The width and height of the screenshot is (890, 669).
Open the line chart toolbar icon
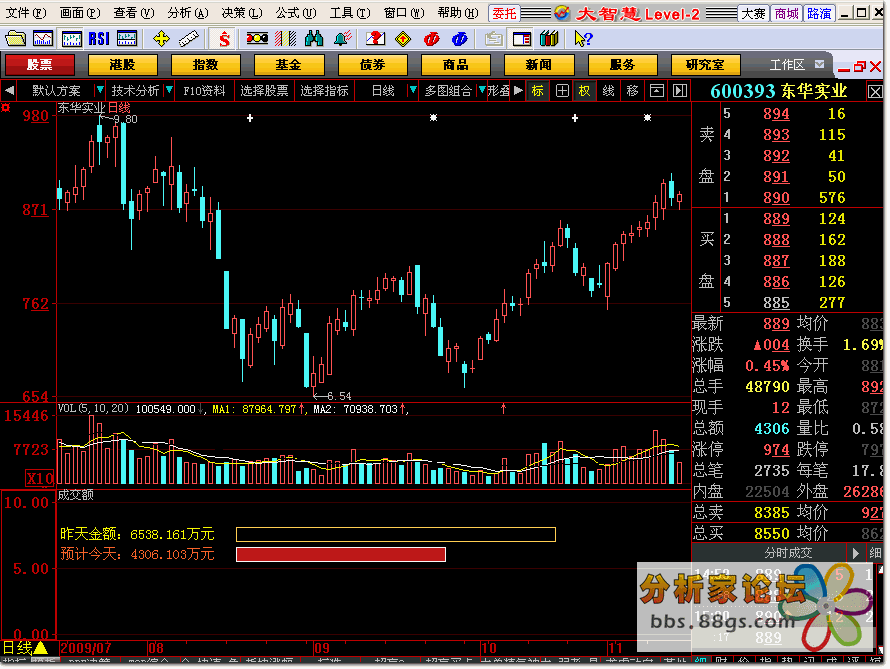click(43, 39)
